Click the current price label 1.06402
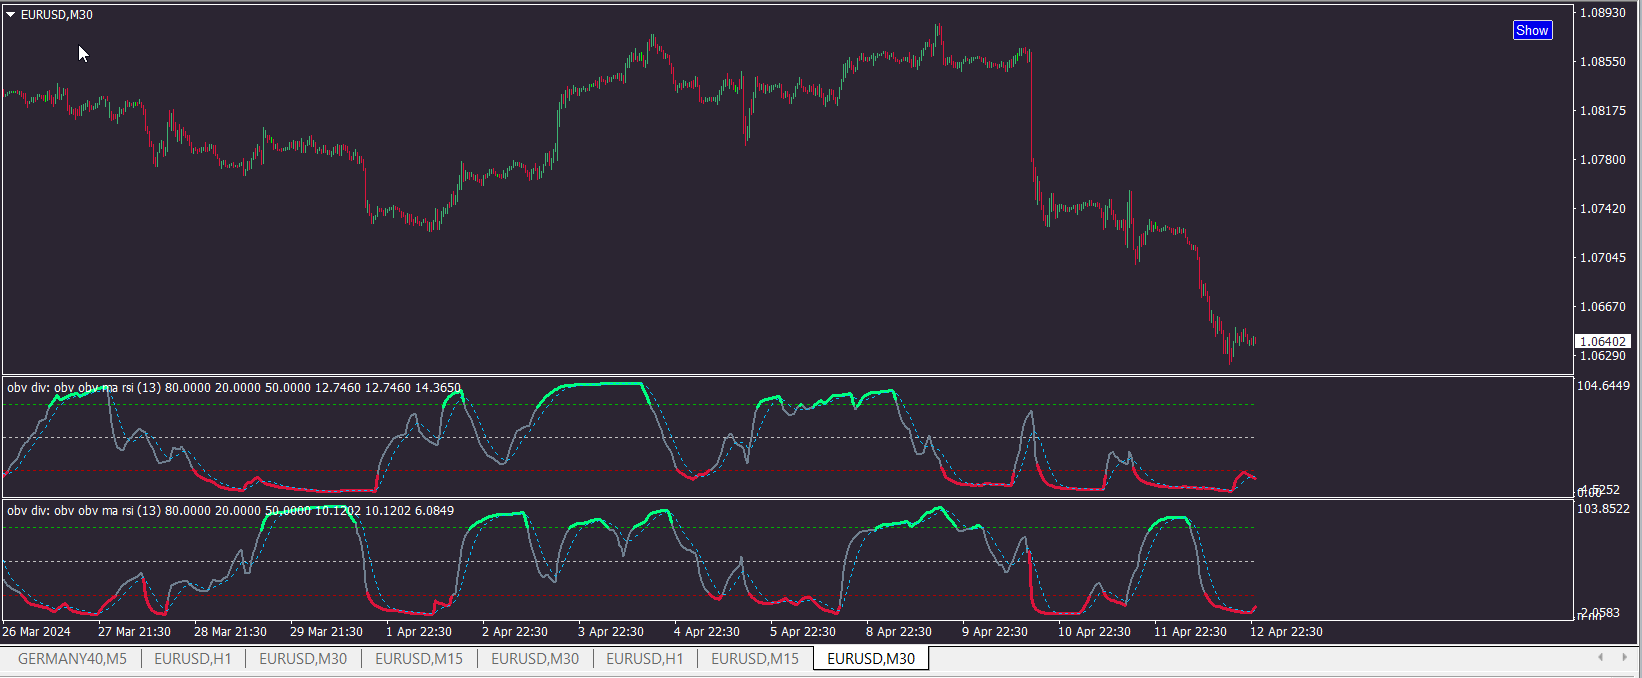Image resolution: width=1642 pixels, height=678 pixels. click(1603, 342)
